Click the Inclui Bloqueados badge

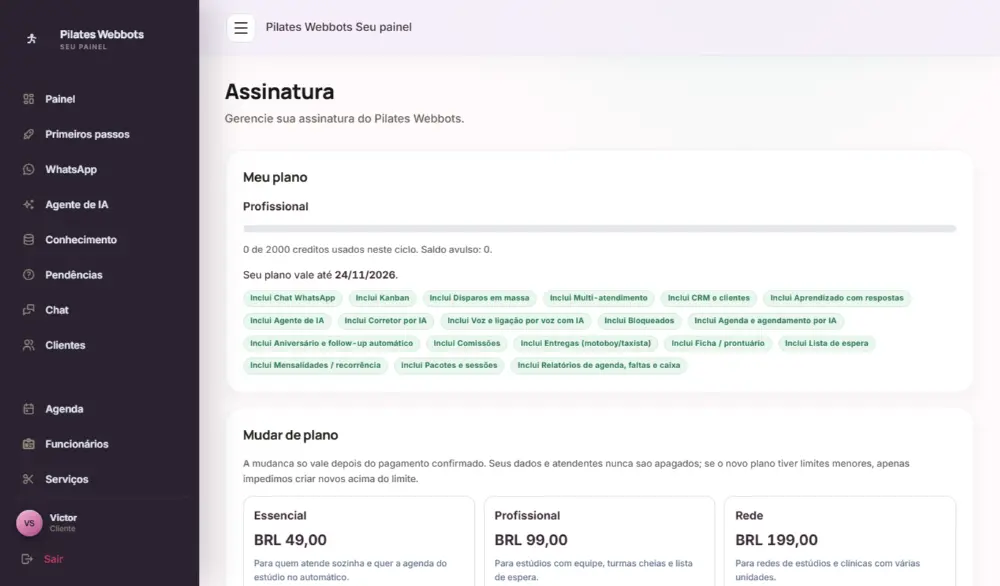(x=639, y=321)
